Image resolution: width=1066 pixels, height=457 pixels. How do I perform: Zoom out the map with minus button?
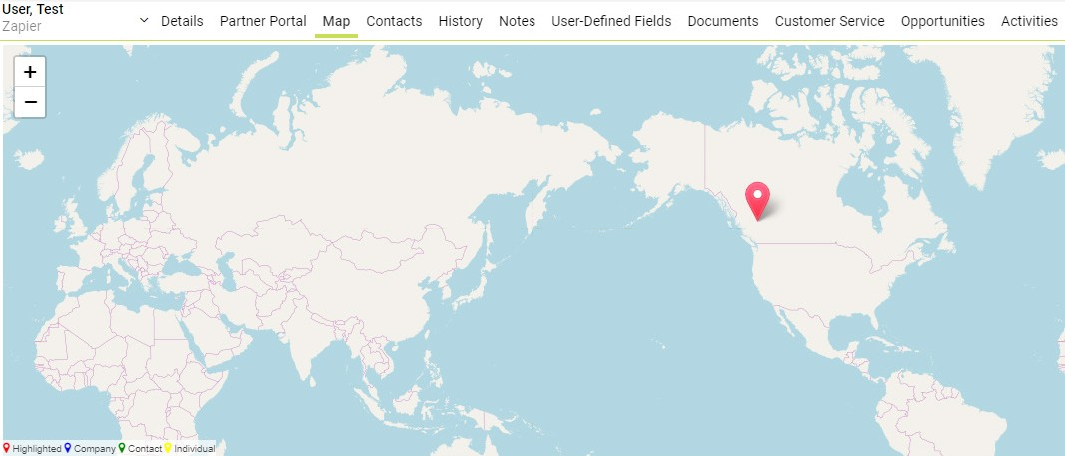[x=30, y=103]
